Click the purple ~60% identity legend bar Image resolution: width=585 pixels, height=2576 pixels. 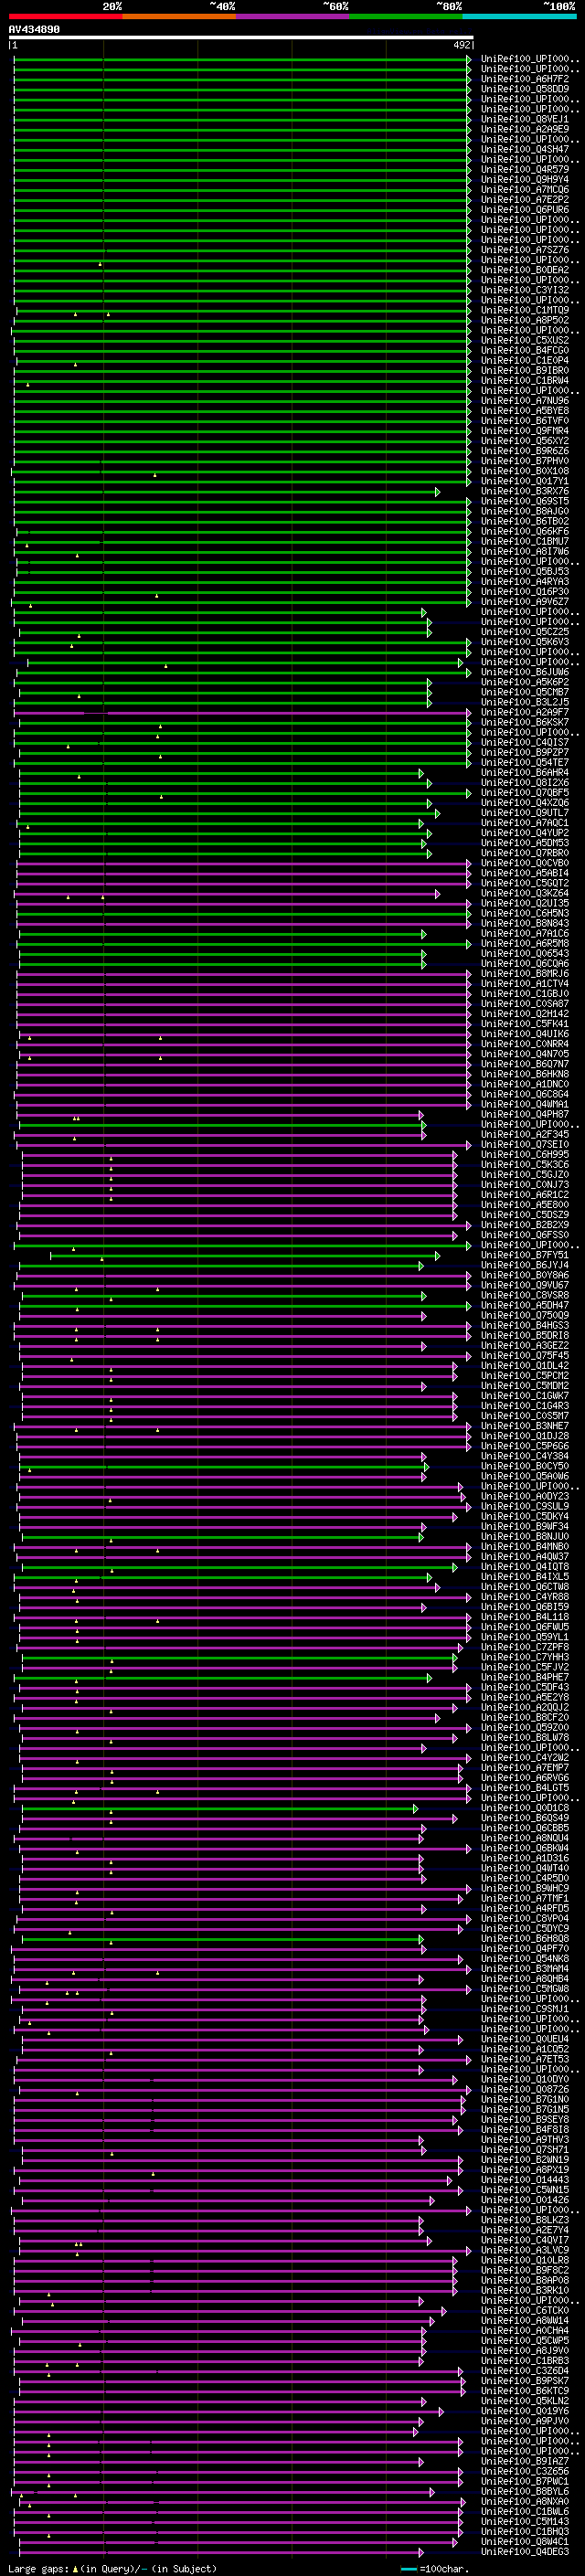(292, 16)
